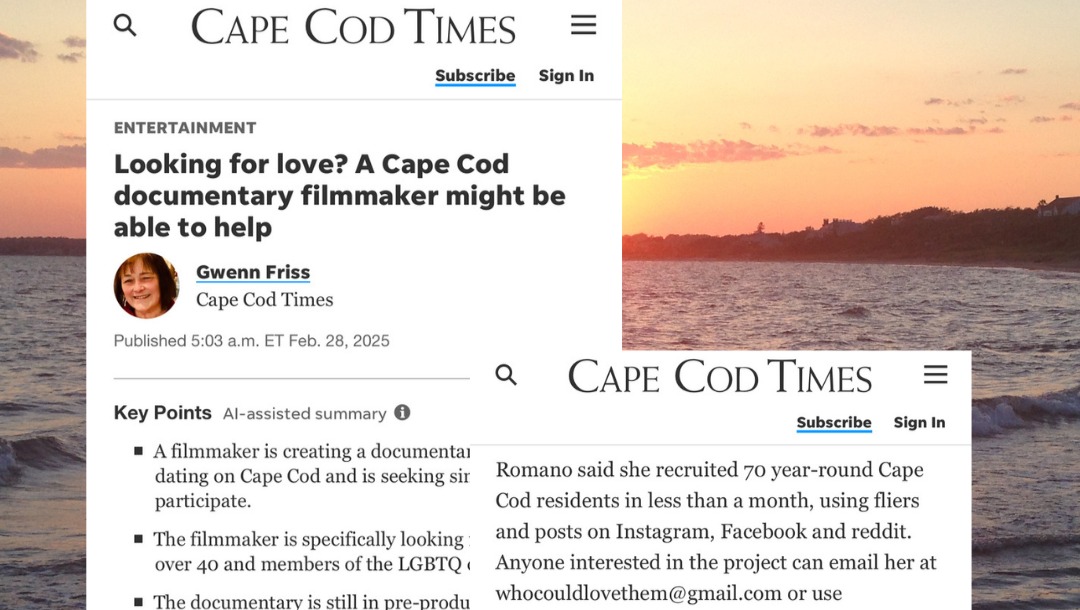Click the Published Feb. 28, 2025 timestamp
This screenshot has width=1080, height=610.
(251, 341)
